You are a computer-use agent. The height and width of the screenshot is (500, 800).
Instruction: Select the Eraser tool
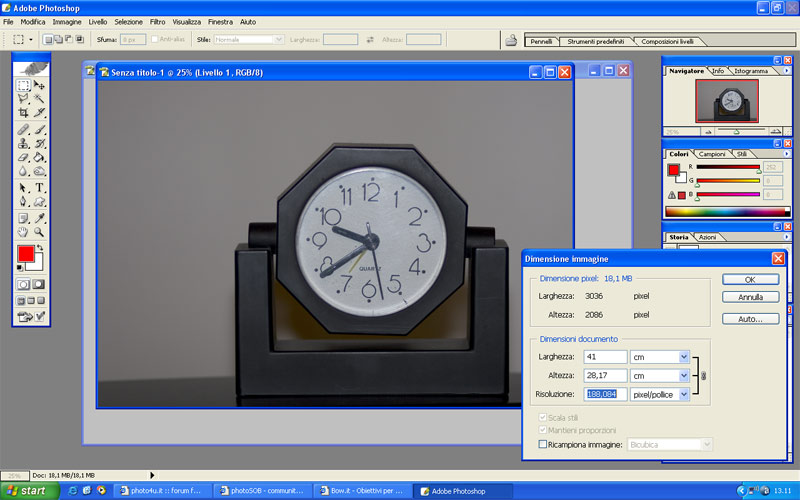pyautogui.click(x=23, y=158)
